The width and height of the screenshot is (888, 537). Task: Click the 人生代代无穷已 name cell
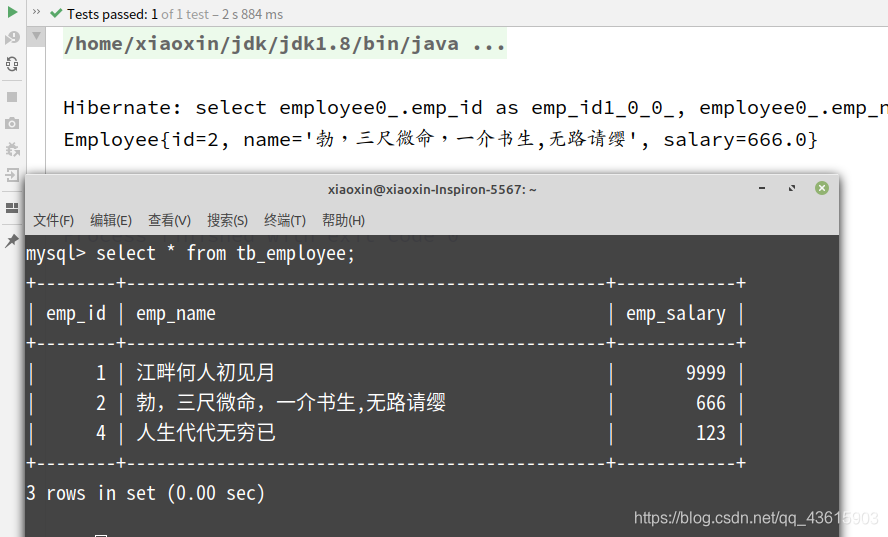point(206,433)
